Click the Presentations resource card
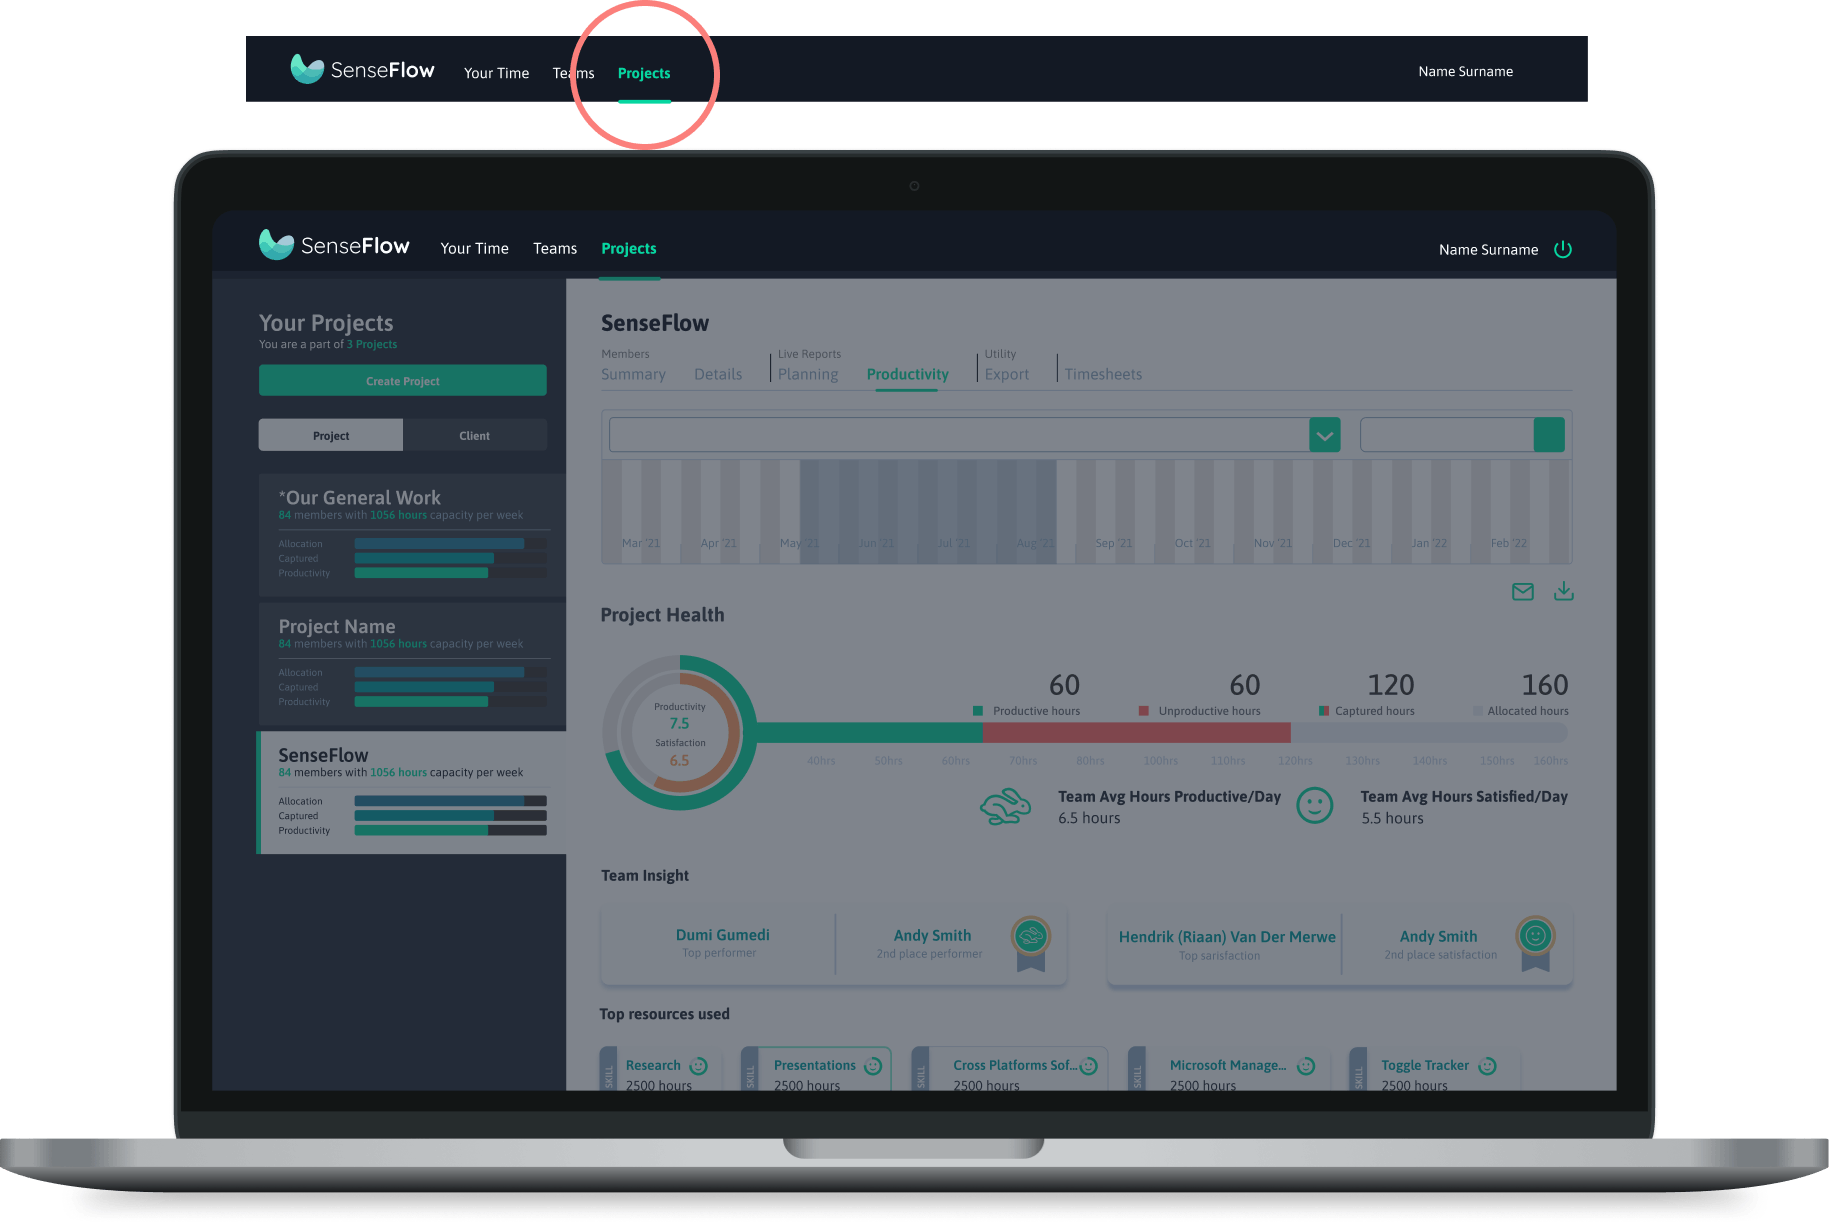Image resolution: width=1829 pixels, height=1225 pixels. coord(817,1069)
